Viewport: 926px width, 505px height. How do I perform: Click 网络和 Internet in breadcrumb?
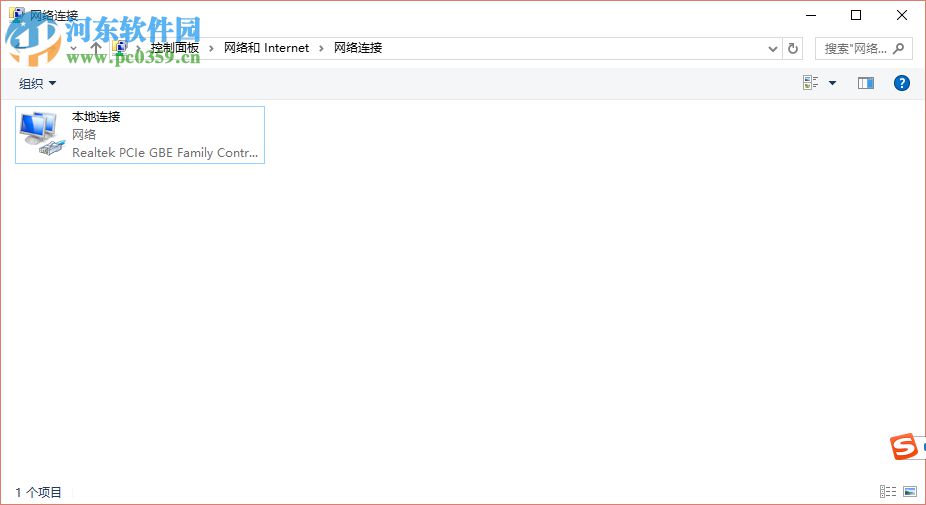tap(266, 48)
